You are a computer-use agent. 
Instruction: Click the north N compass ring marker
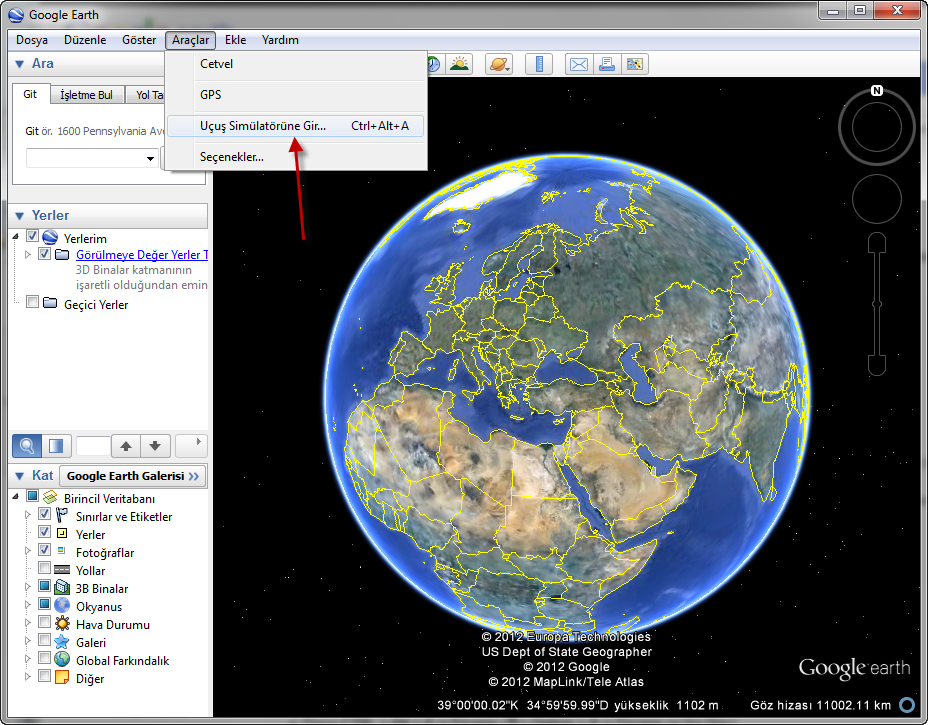[876, 91]
